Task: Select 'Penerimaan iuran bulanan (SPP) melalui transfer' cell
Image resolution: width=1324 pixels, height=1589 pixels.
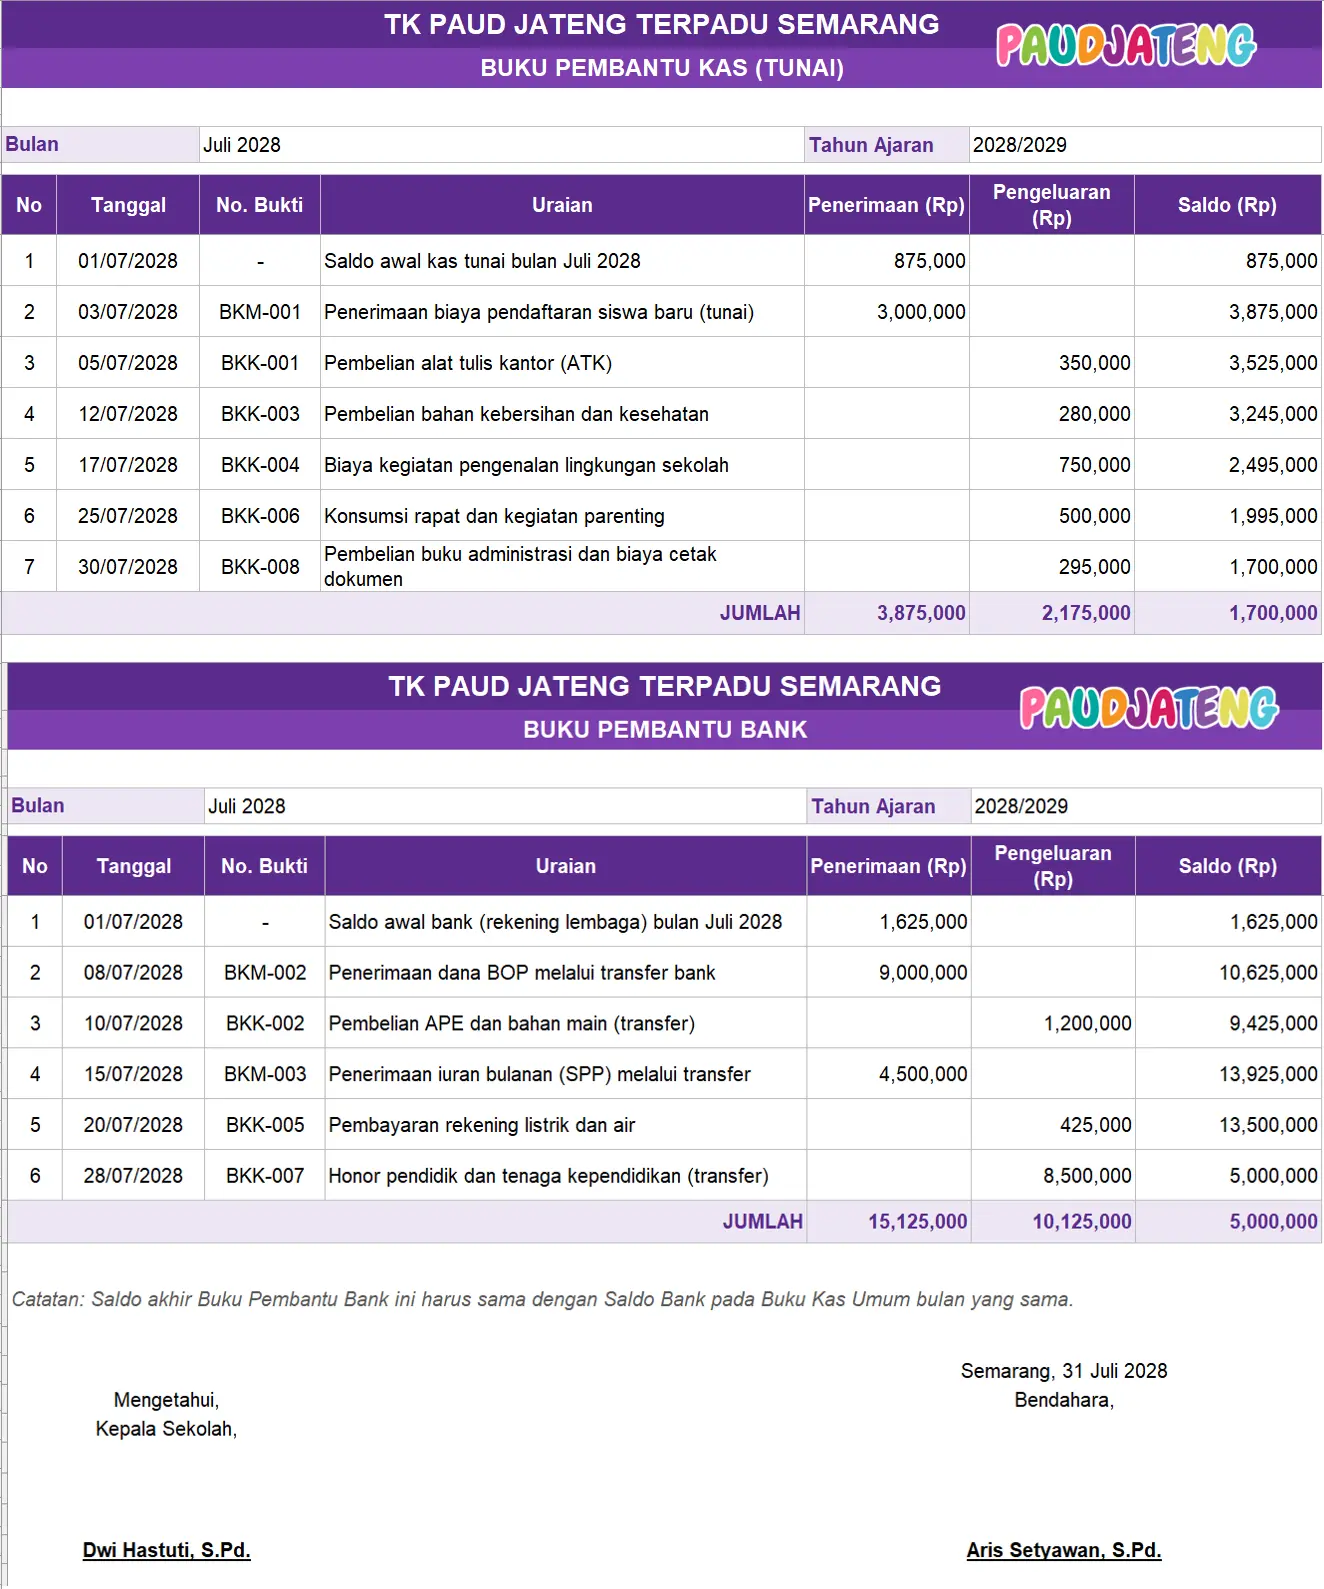Action: coord(566,1075)
